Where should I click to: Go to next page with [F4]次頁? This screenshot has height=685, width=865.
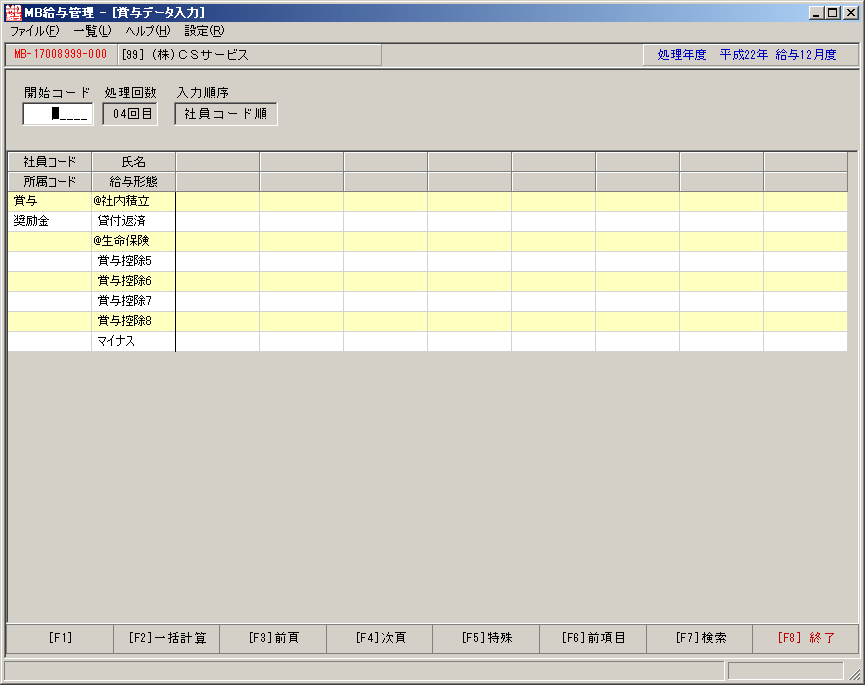tap(380, 638)
